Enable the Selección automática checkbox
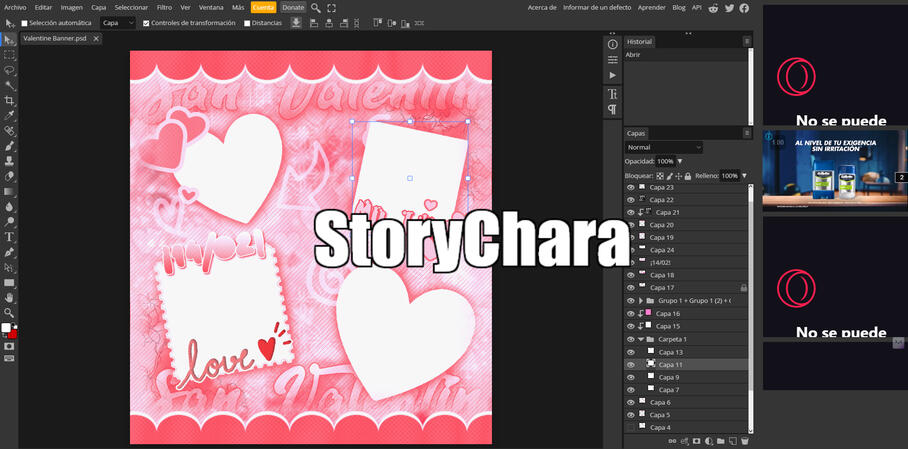The width and height of the screenshot is (908, 449). [x=25, y=23]
